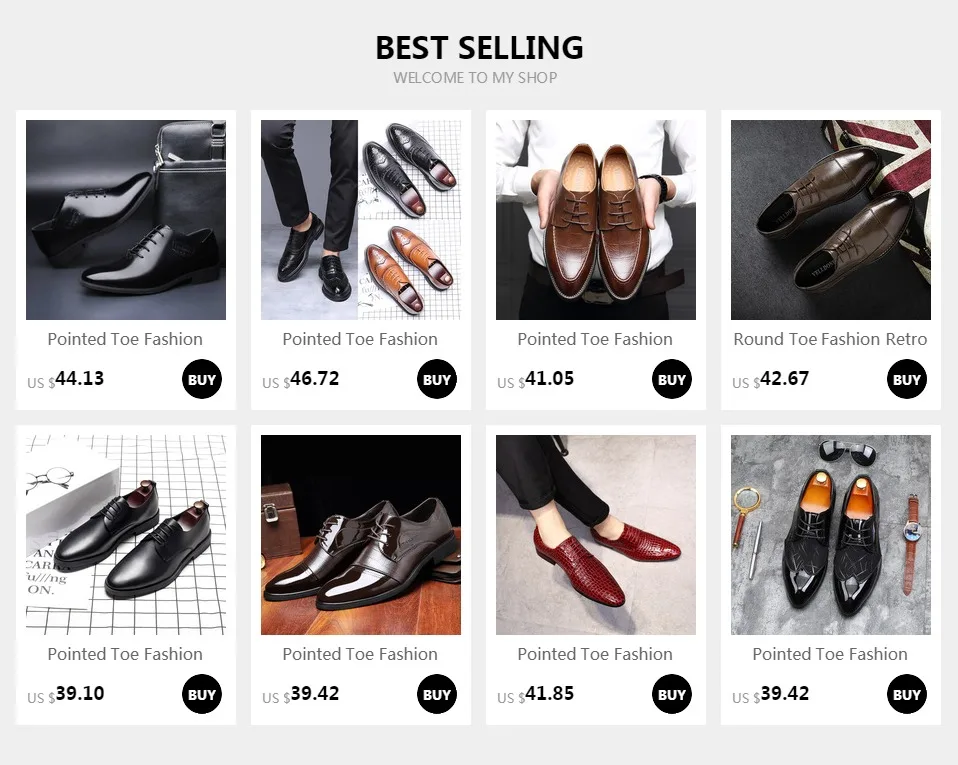Click Round Toe Fashion Retro title link
958x765 pixels.
(x=830, y=339)
